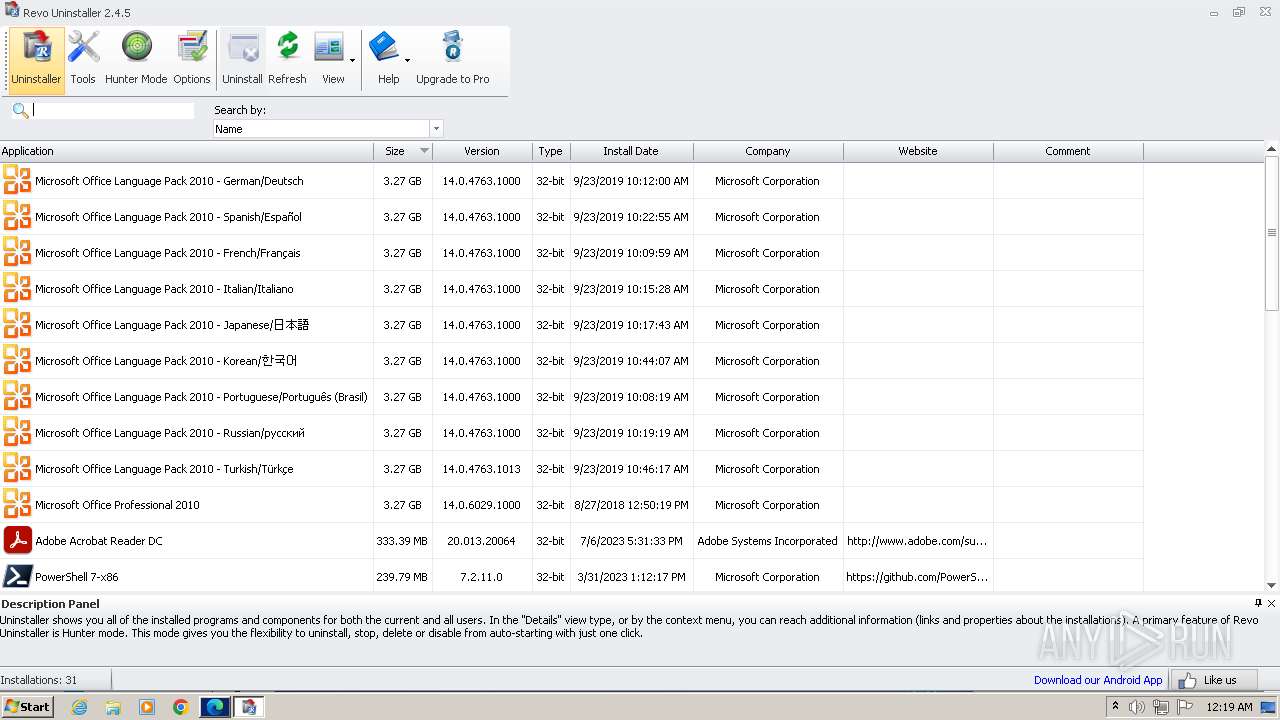
Task: Sort by Application column header
Action: point(187,151)
